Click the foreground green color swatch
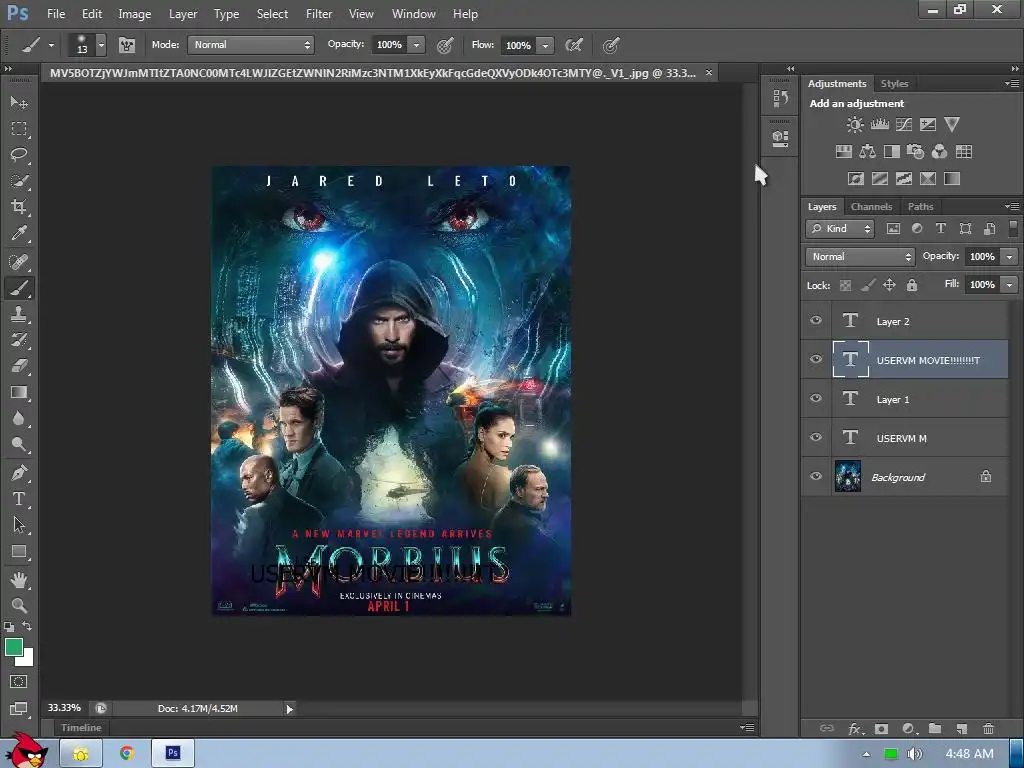Screen dimensions: 1024x768 coord(13,647)
